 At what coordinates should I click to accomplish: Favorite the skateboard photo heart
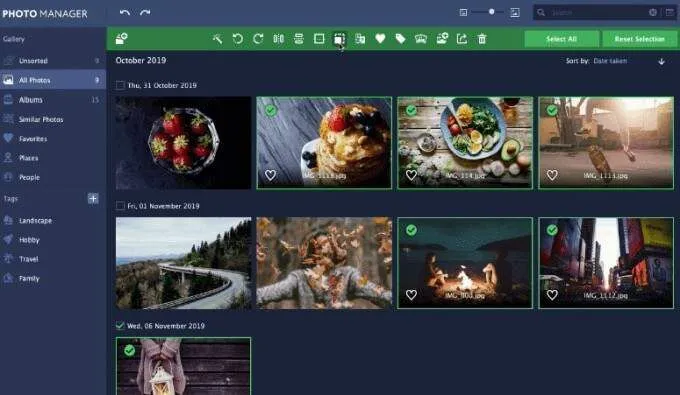click(x=552, y=175)
